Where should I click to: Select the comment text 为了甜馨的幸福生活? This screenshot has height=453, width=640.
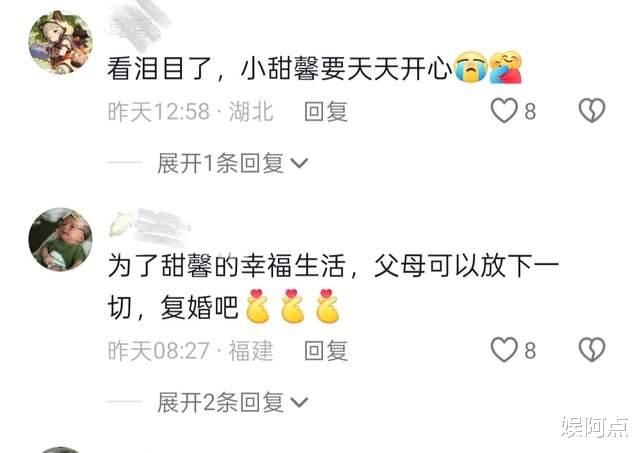pyautogui.click(x=227, y=266)
